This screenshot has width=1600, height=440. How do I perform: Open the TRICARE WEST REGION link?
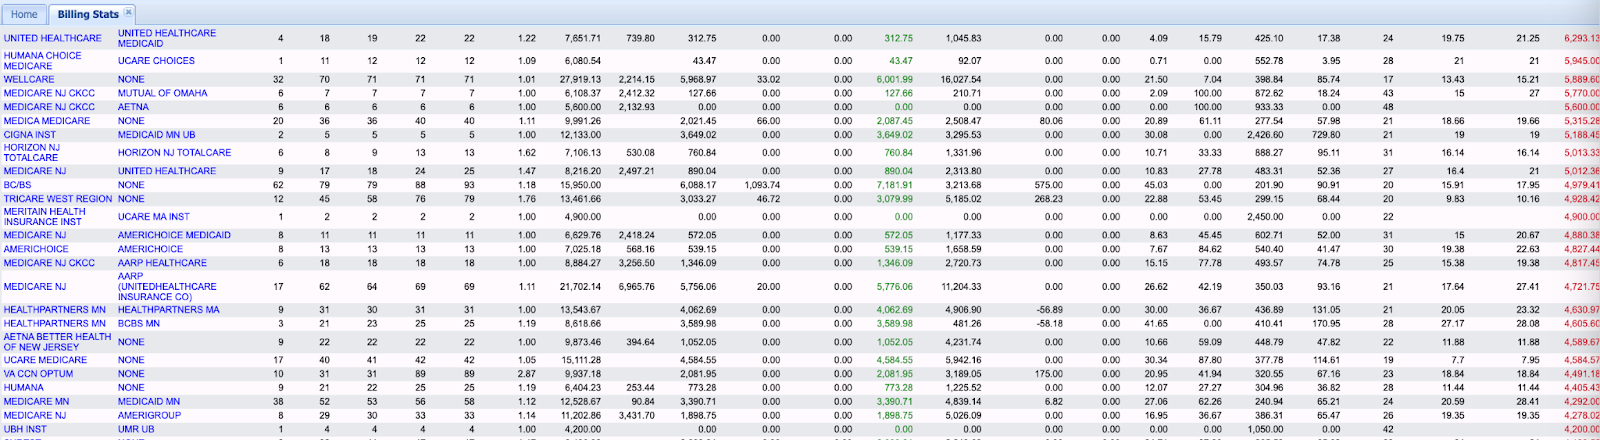point(58,199)
